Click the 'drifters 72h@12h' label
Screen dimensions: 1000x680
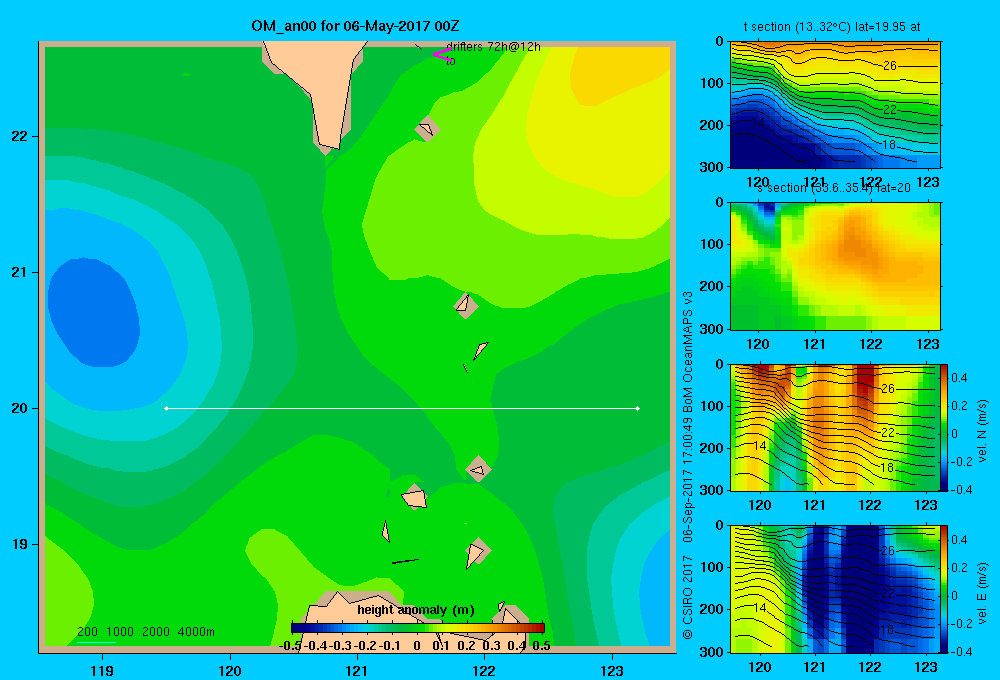click(493, 47)
